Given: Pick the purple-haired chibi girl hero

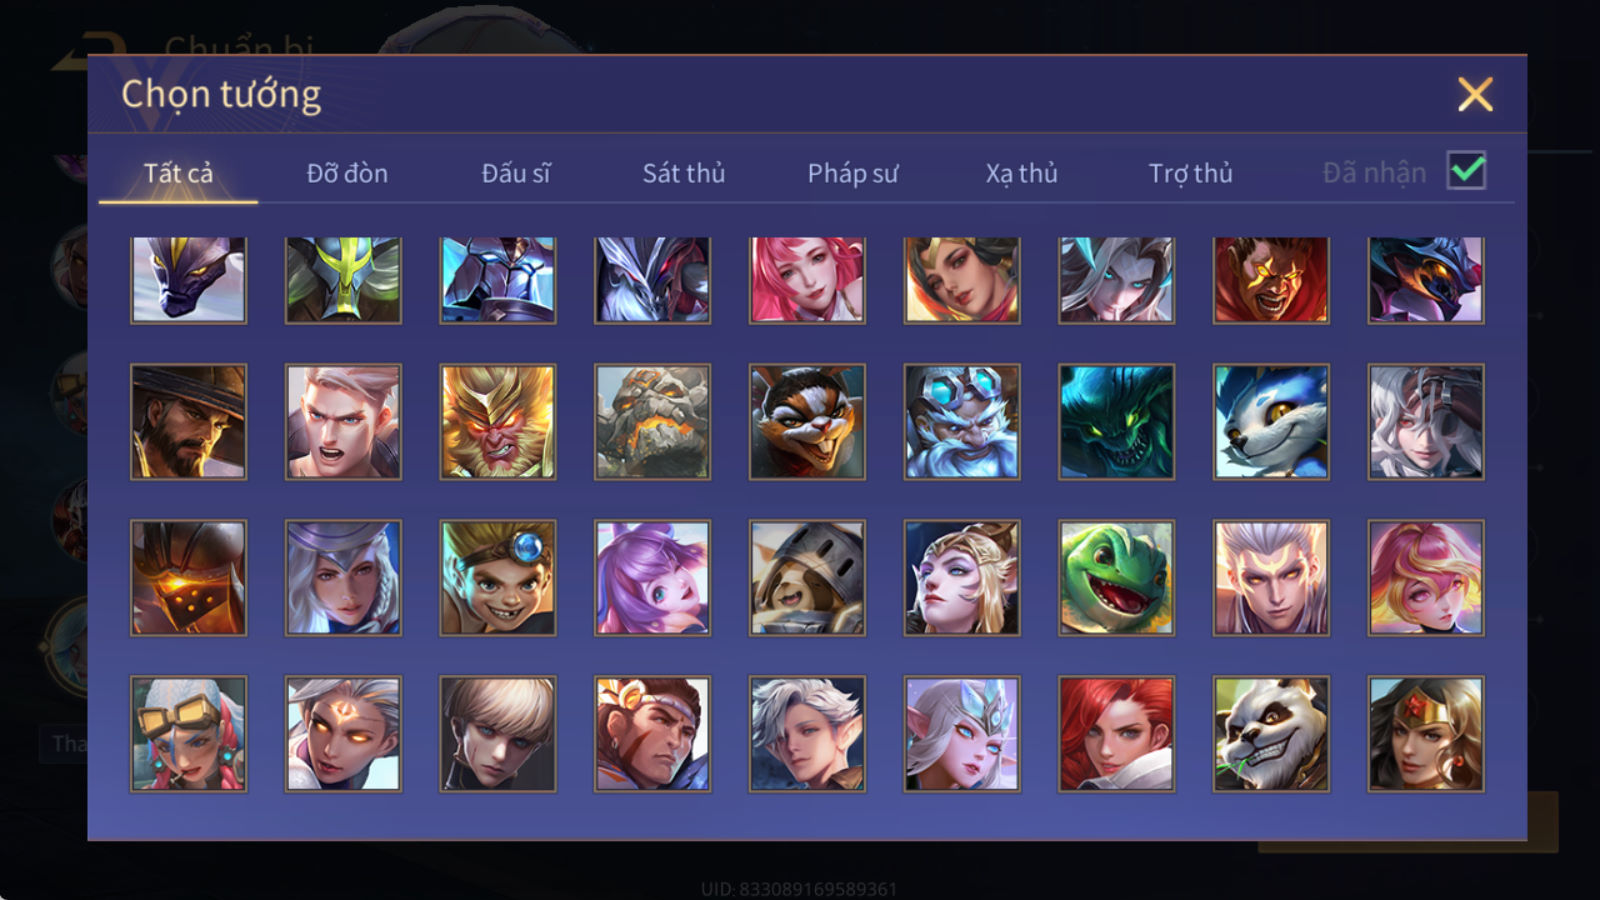Looking at the screenshot, I should point(652,578).
